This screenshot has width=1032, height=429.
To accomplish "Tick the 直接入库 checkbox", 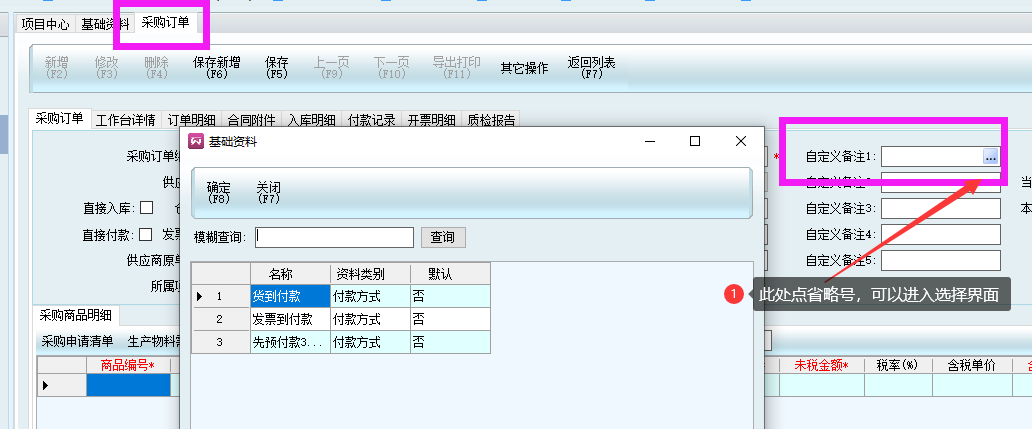I will (x=147, y=209).
